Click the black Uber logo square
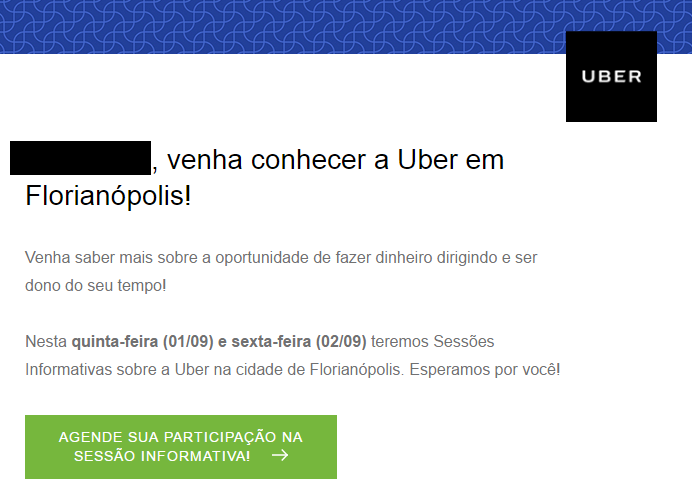The height and width of the screenshot is (501, 692). pyautogui.click(x=611, y=76)
